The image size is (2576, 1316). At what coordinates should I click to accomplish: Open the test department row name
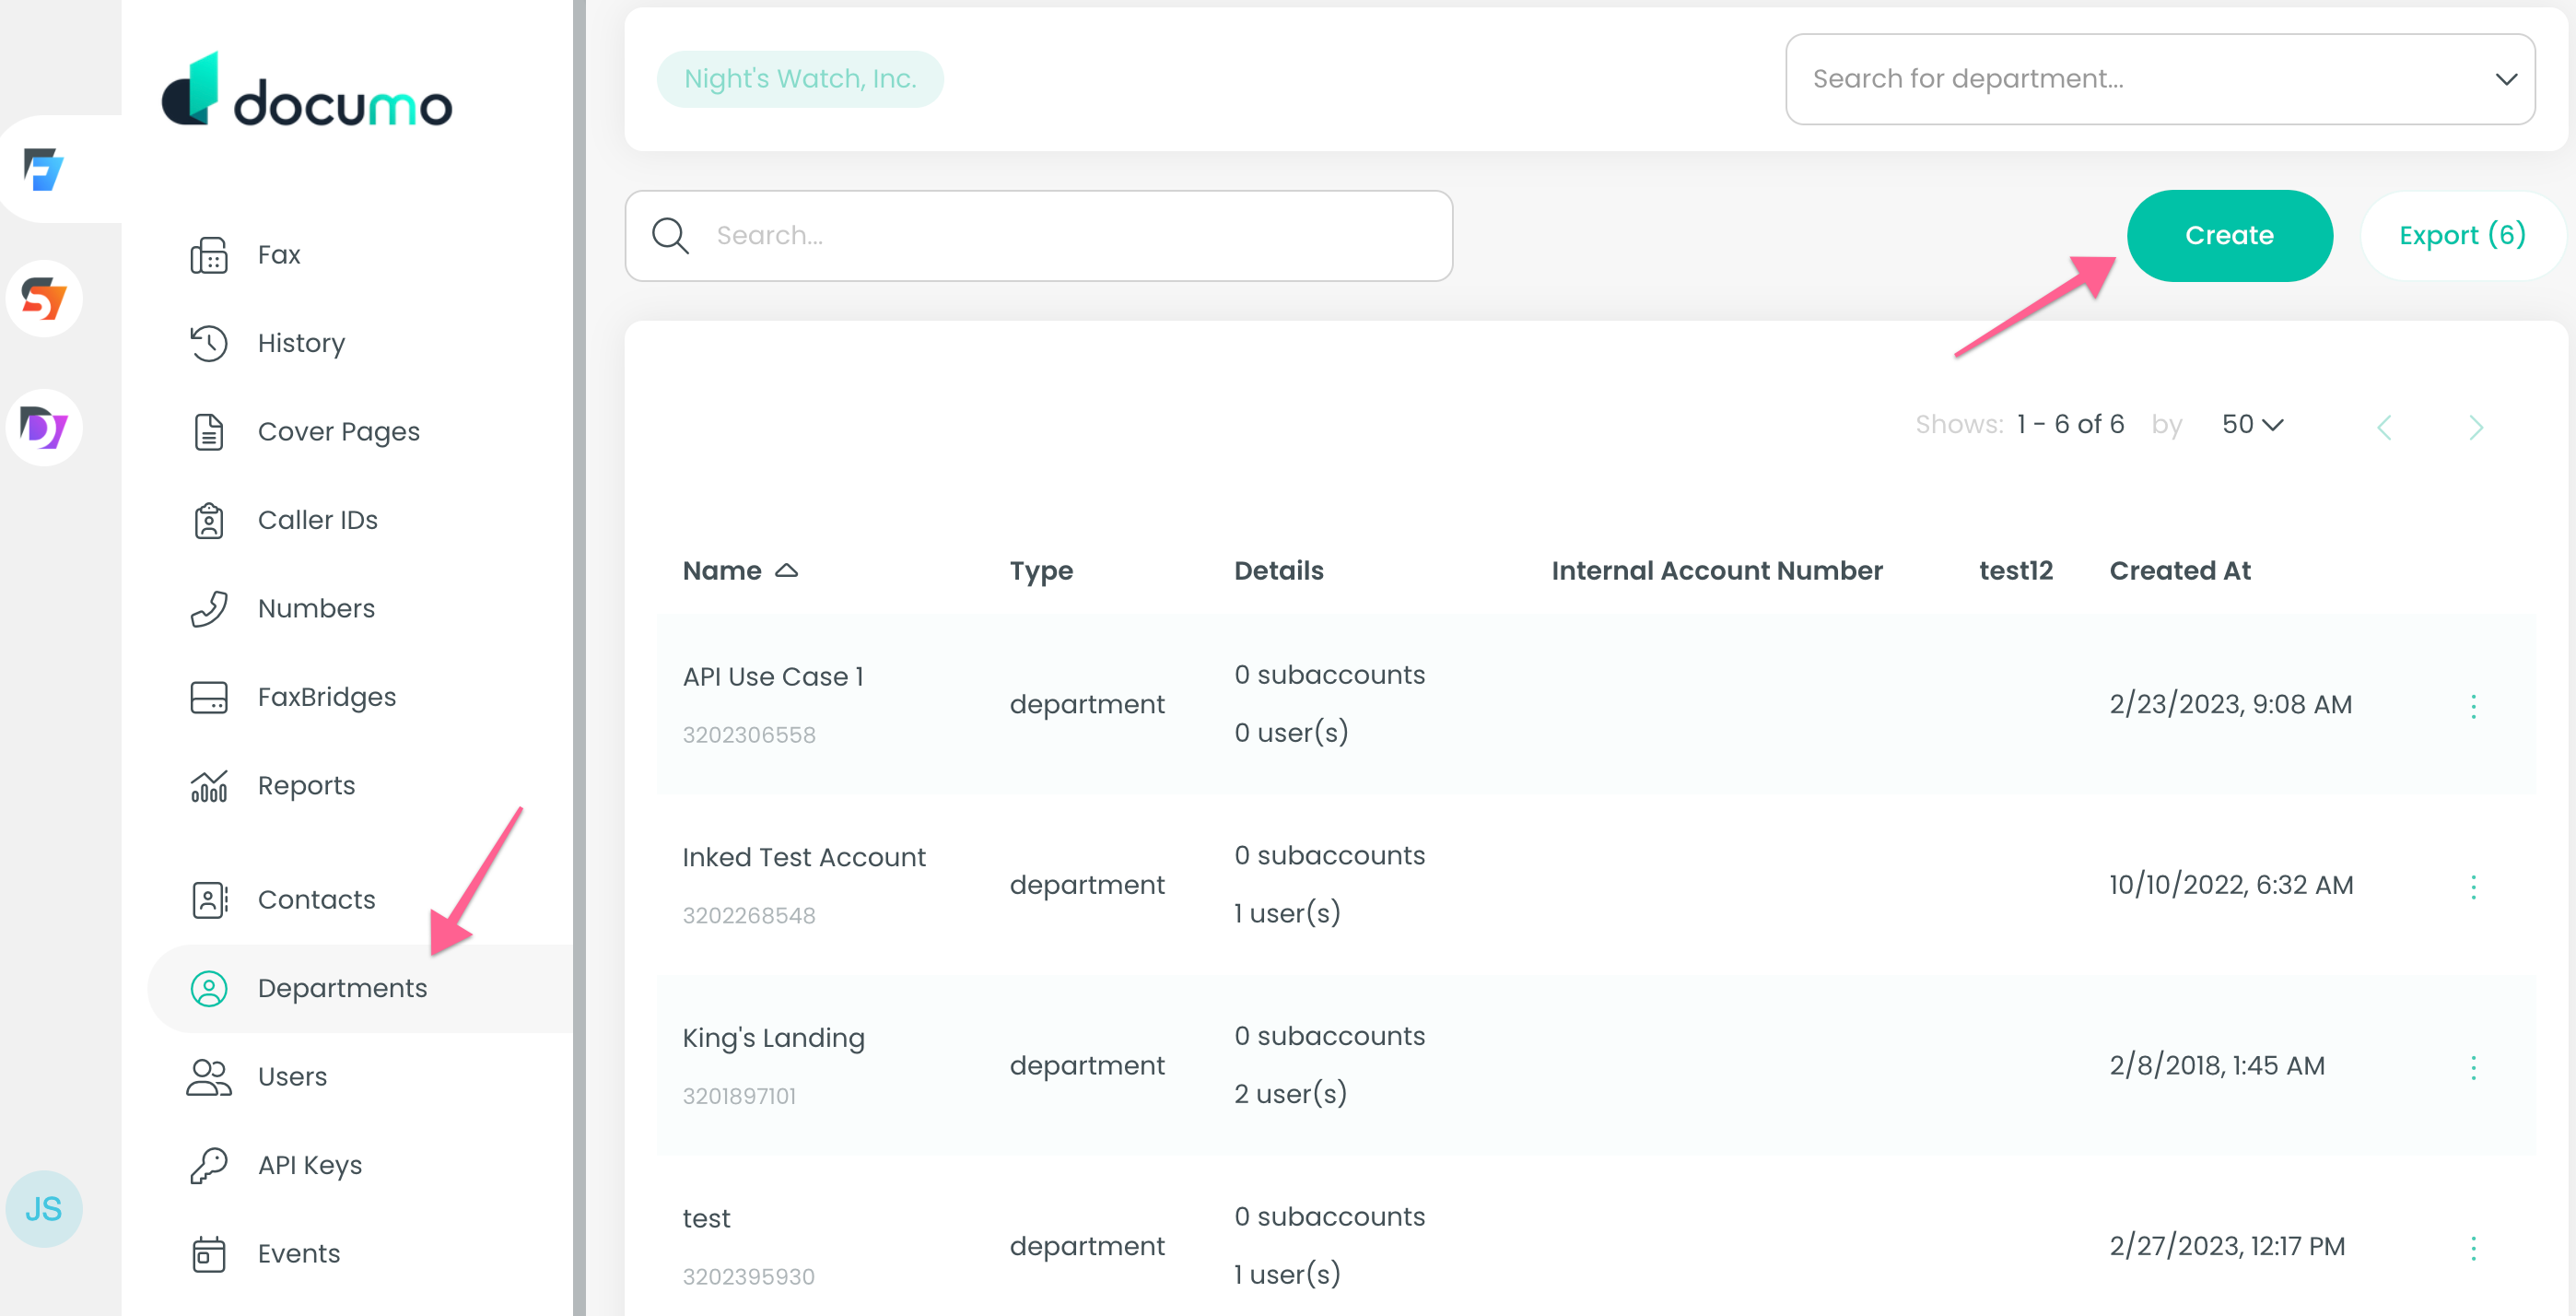tap(706, 1218)
